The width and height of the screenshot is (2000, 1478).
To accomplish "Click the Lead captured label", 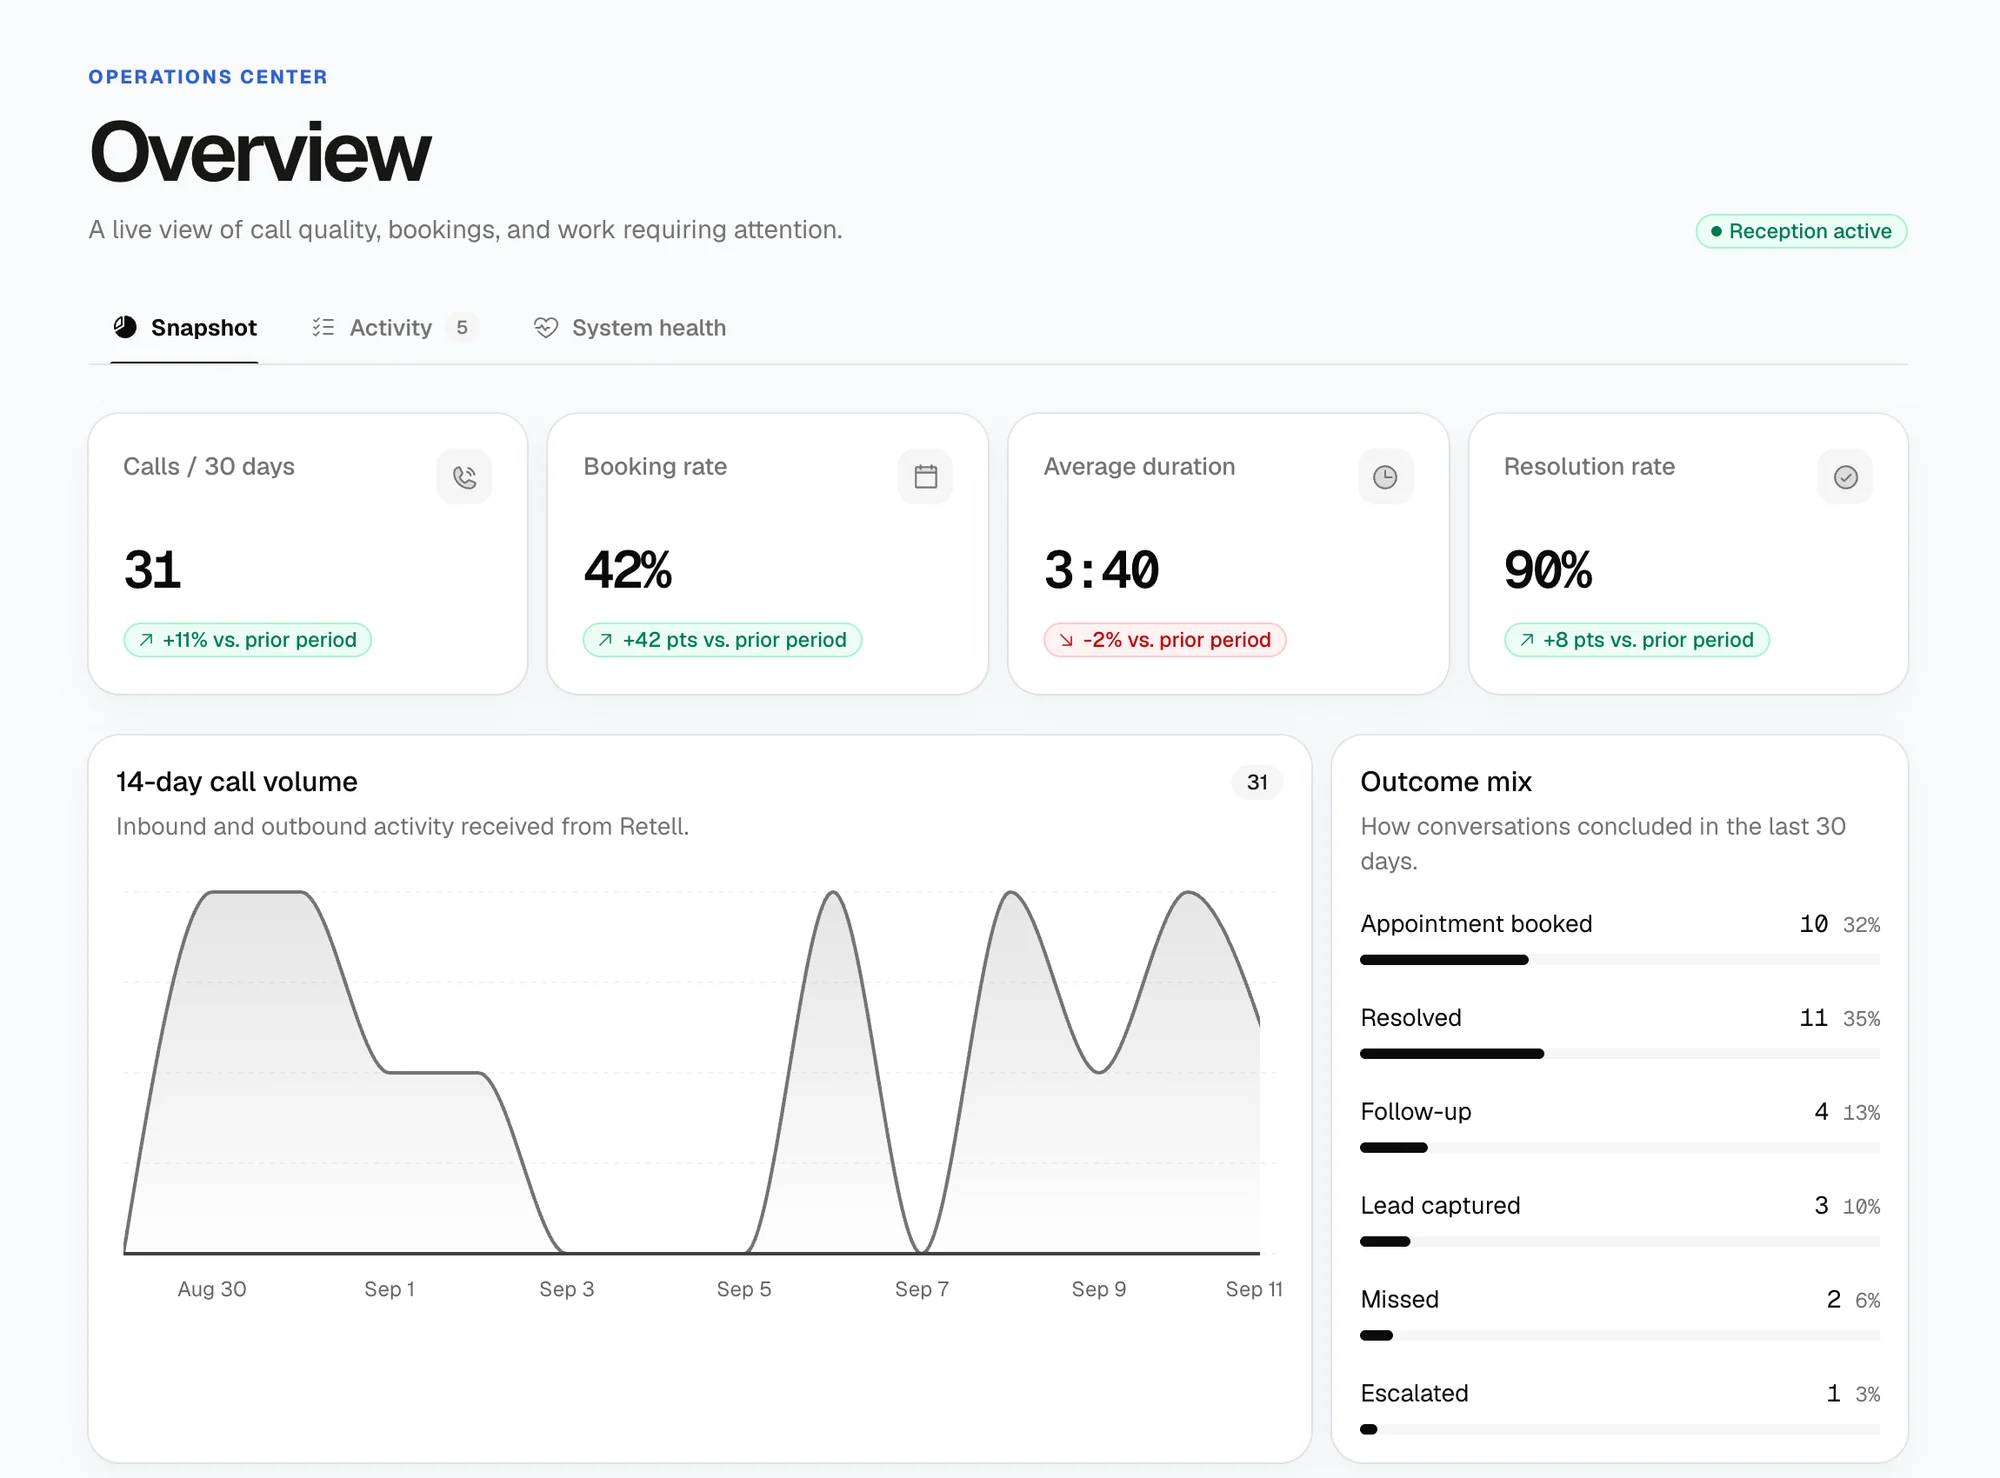I will pos(1440,1205).
